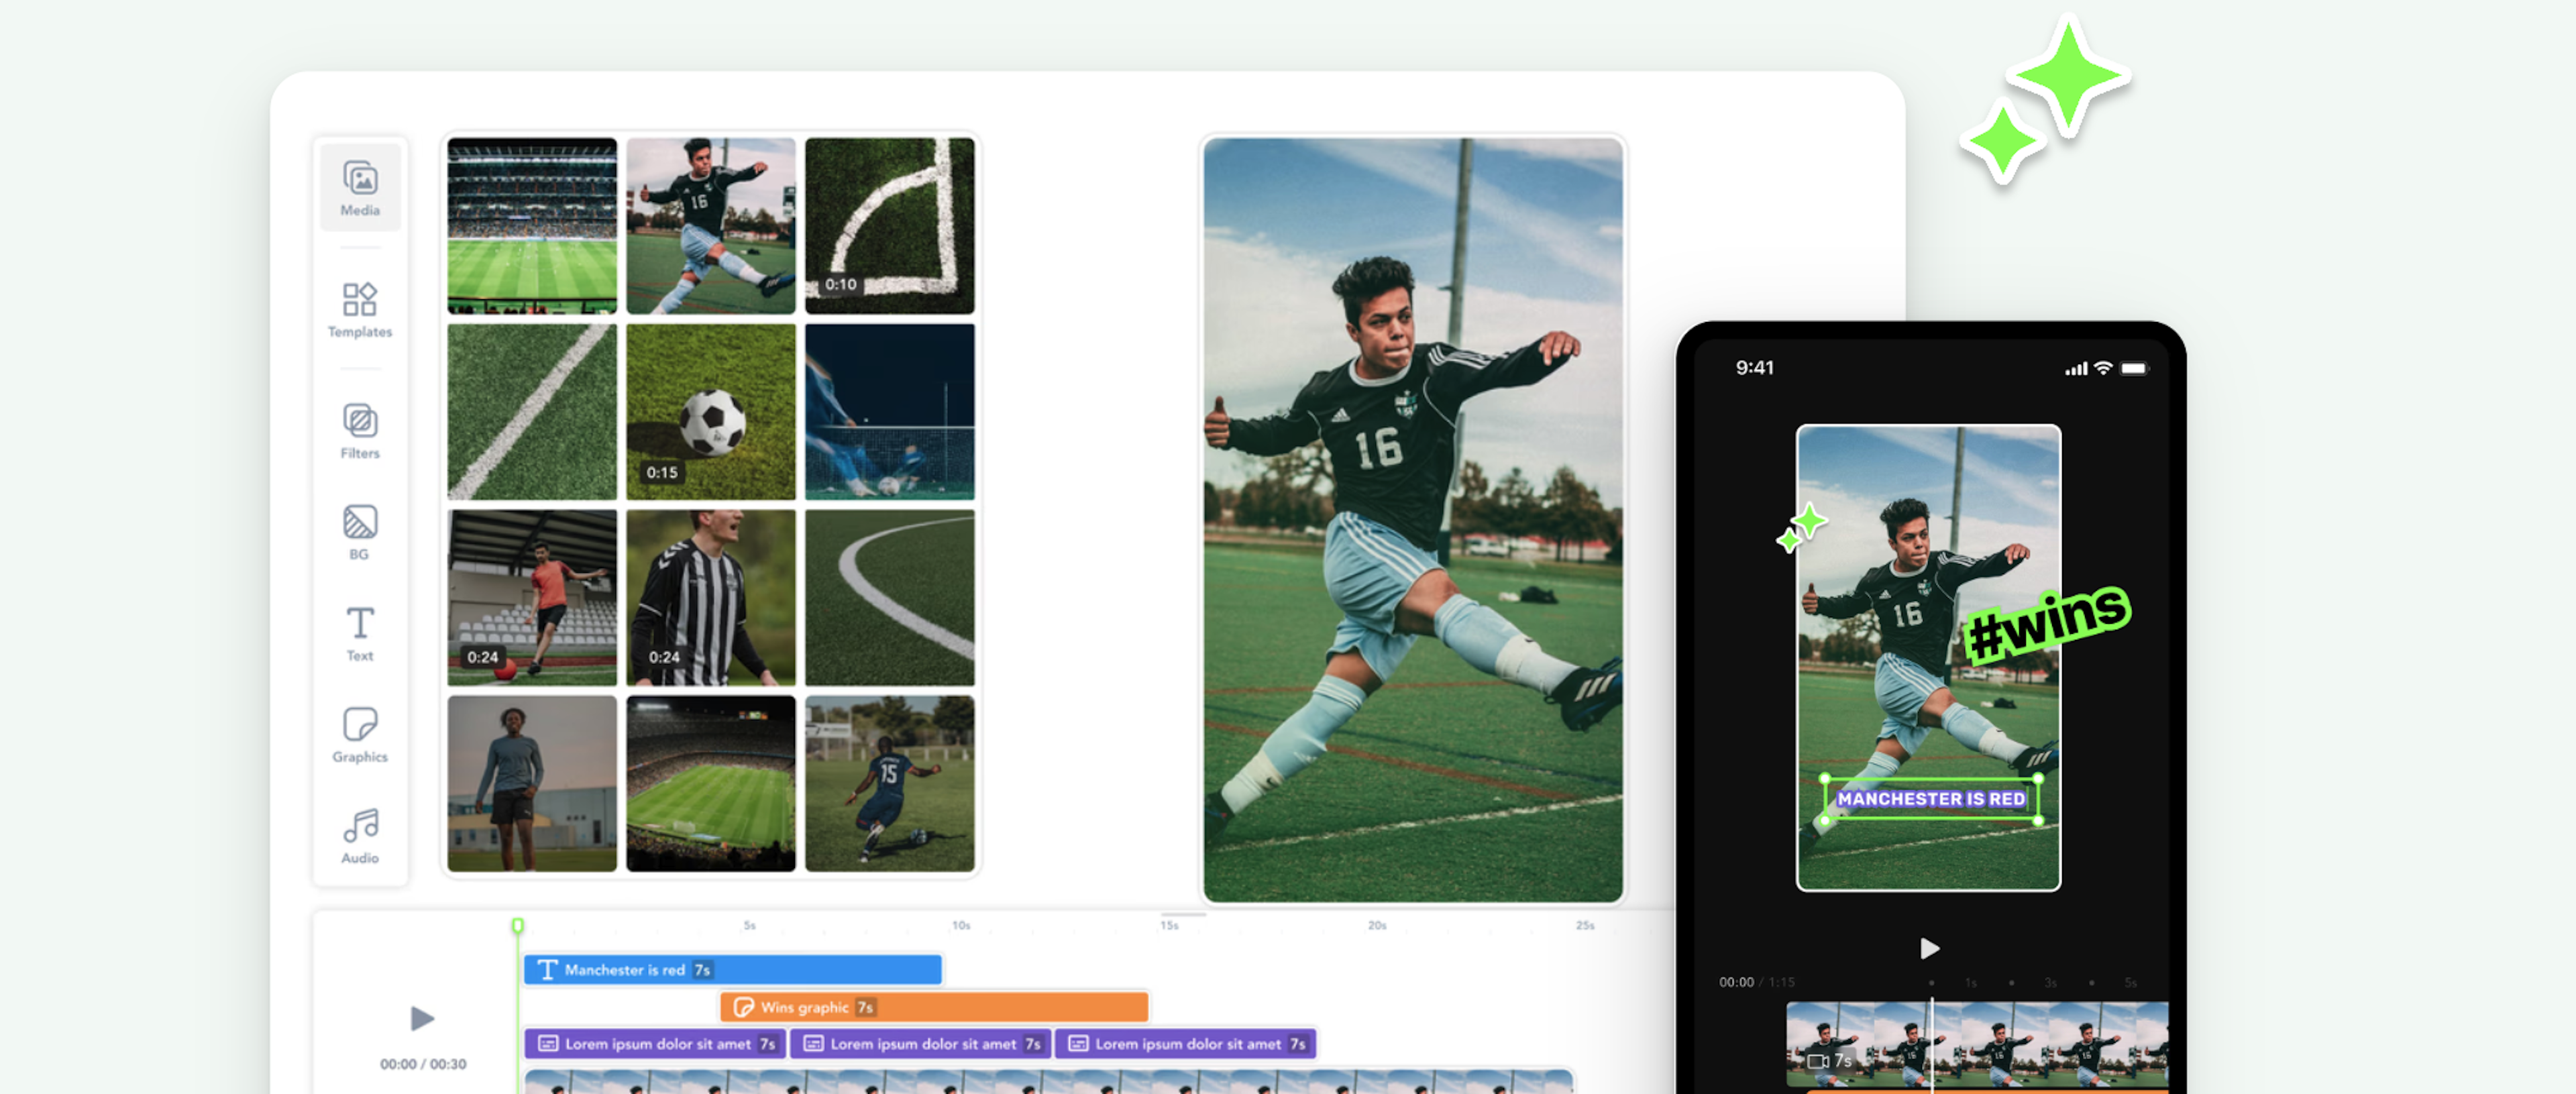Click the MANCHESTER IS RED text box on phone
Screen dimensions: 2576x1094
1931,798
